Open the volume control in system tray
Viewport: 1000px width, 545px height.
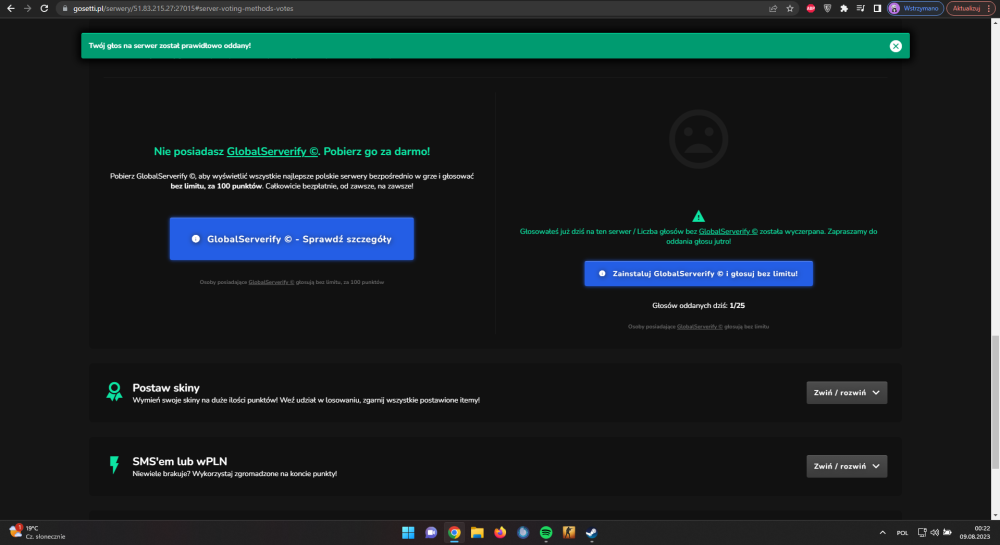934,532
